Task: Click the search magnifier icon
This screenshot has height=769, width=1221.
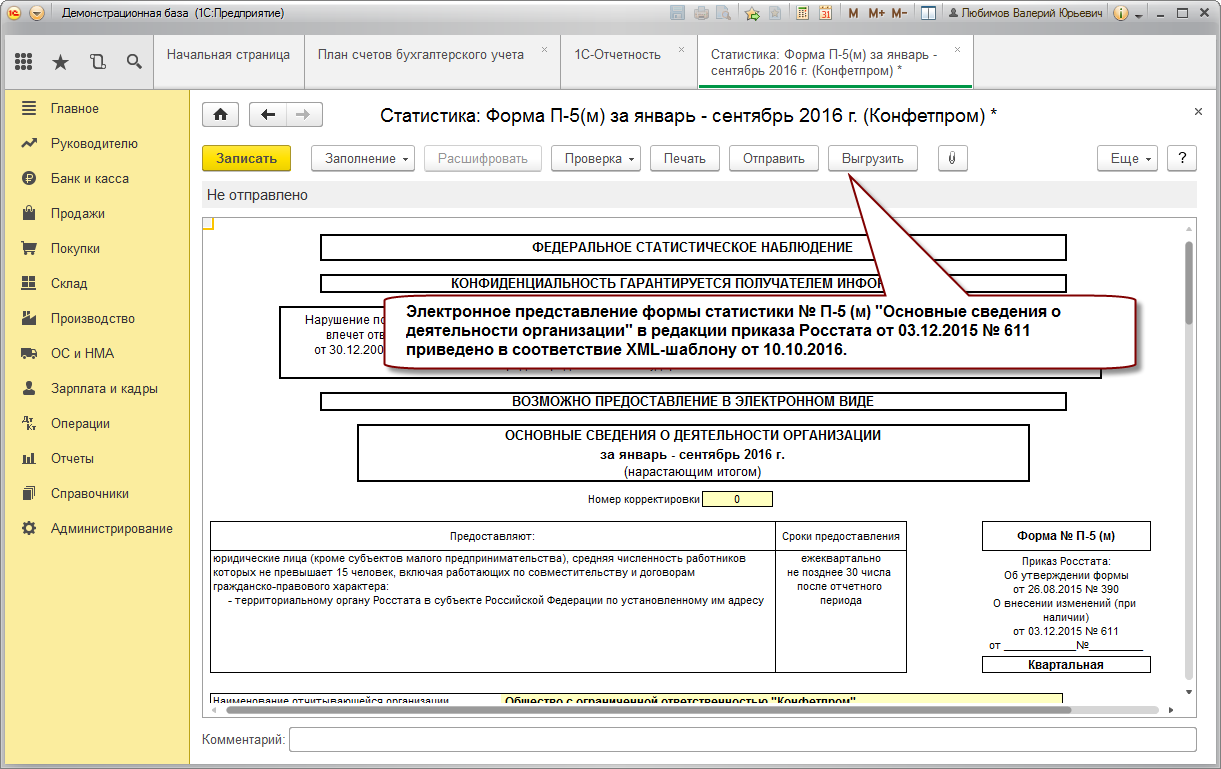Action: click(x=134, y=62)
